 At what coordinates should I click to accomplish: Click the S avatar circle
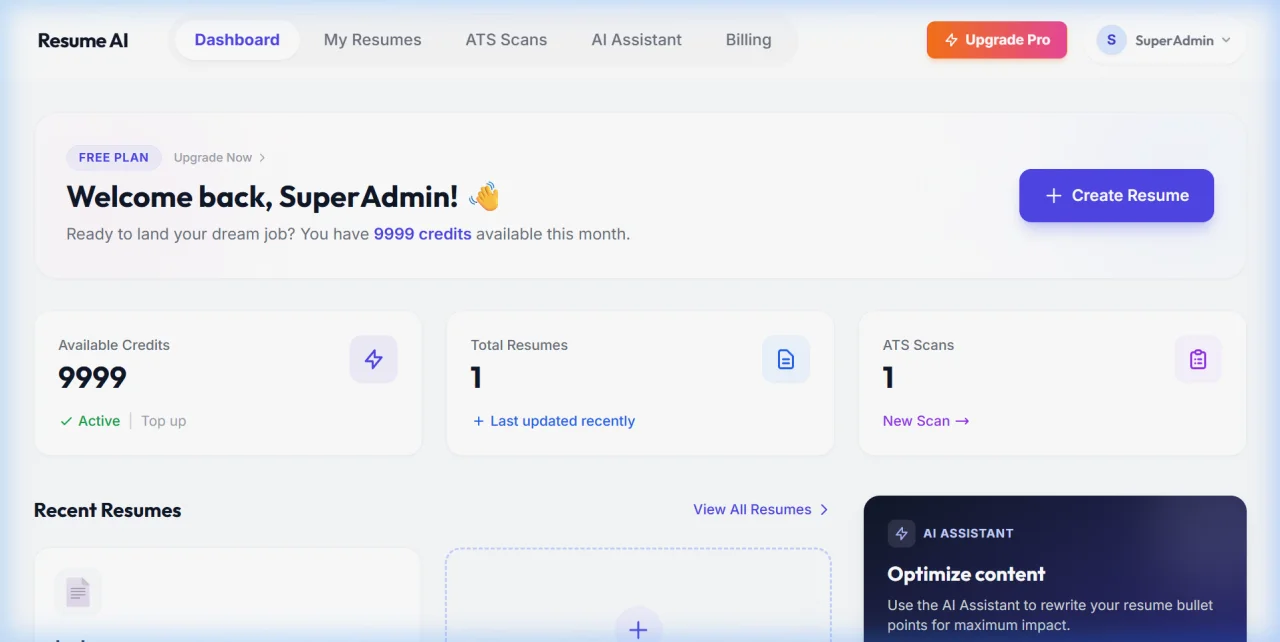coord(1111,40)
